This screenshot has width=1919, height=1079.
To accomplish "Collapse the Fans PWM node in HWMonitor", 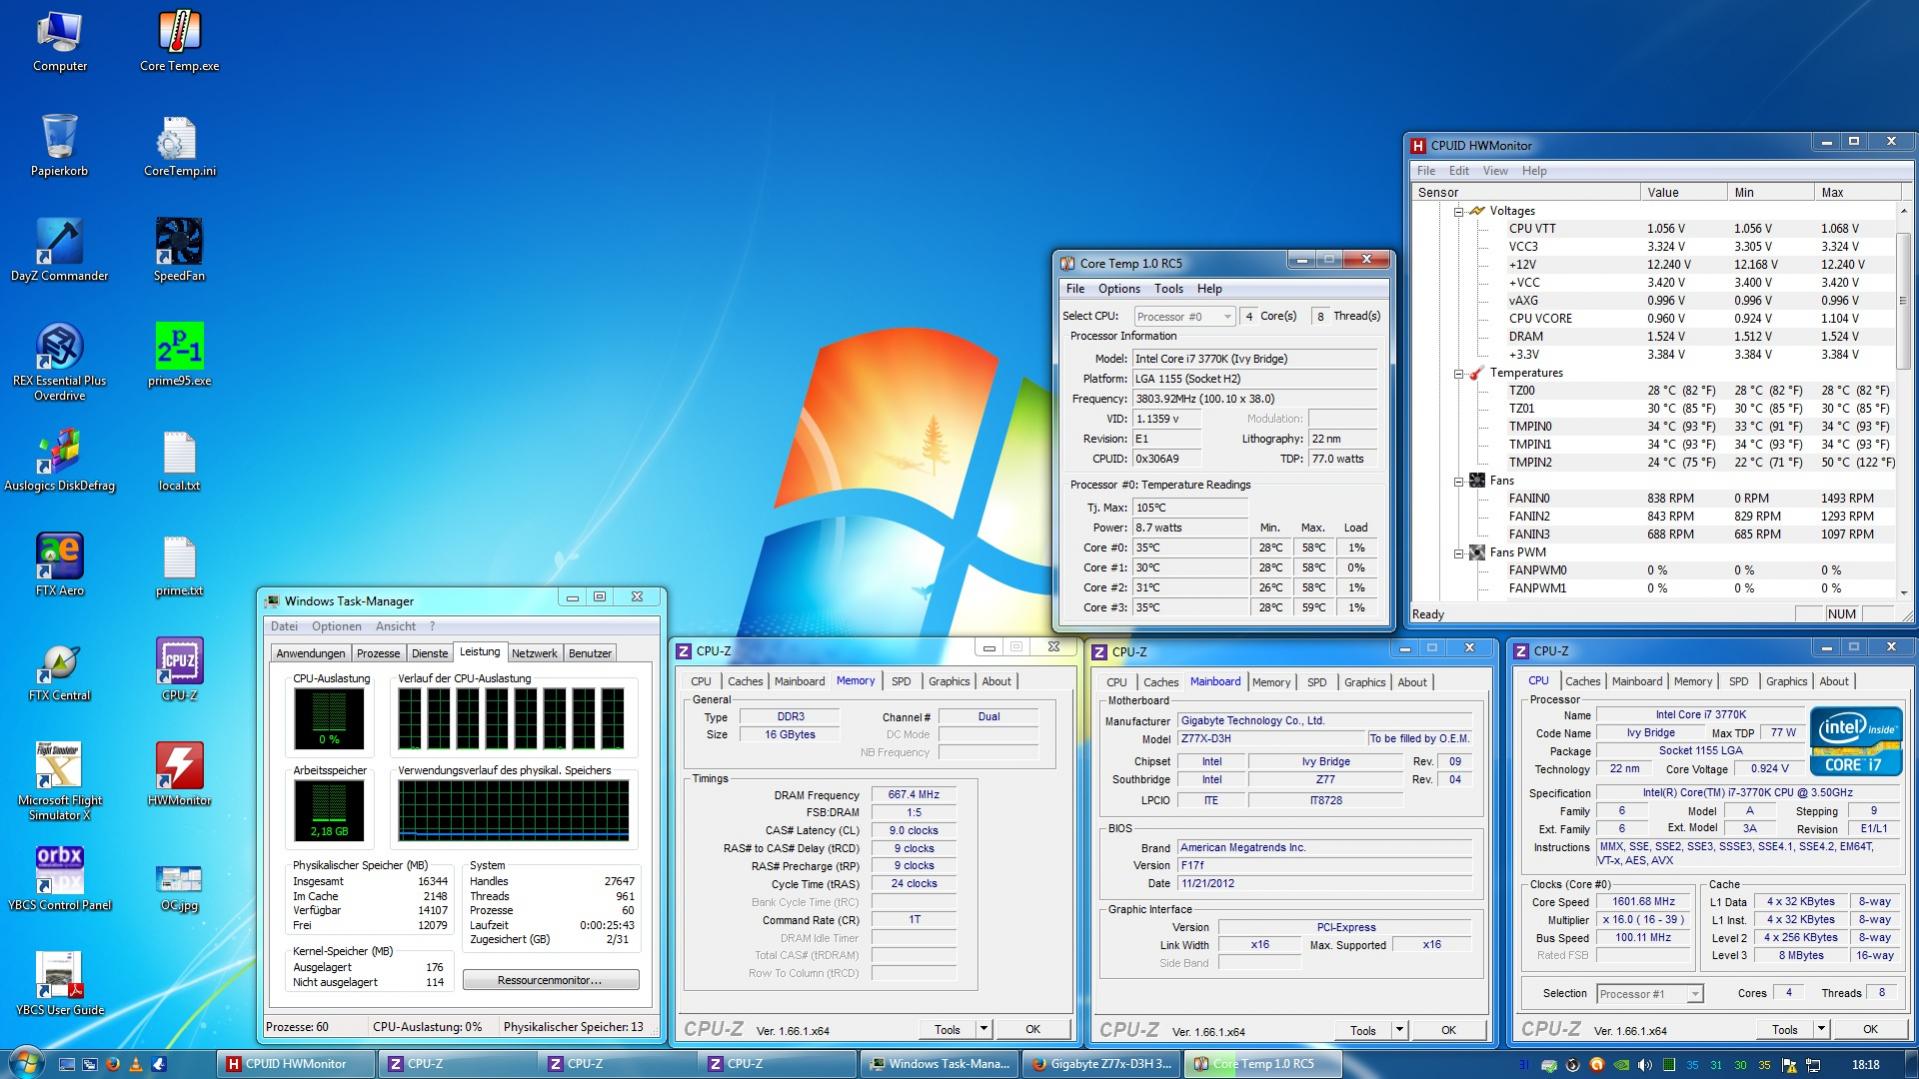I will click(x=1458, y=553).
